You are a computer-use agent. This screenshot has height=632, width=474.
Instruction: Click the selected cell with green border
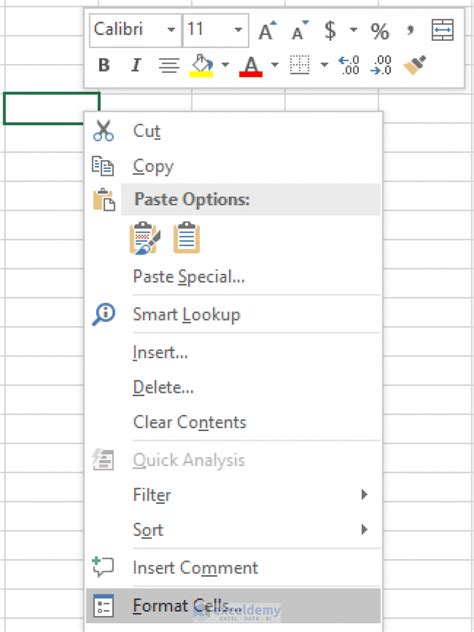point(51,108)
